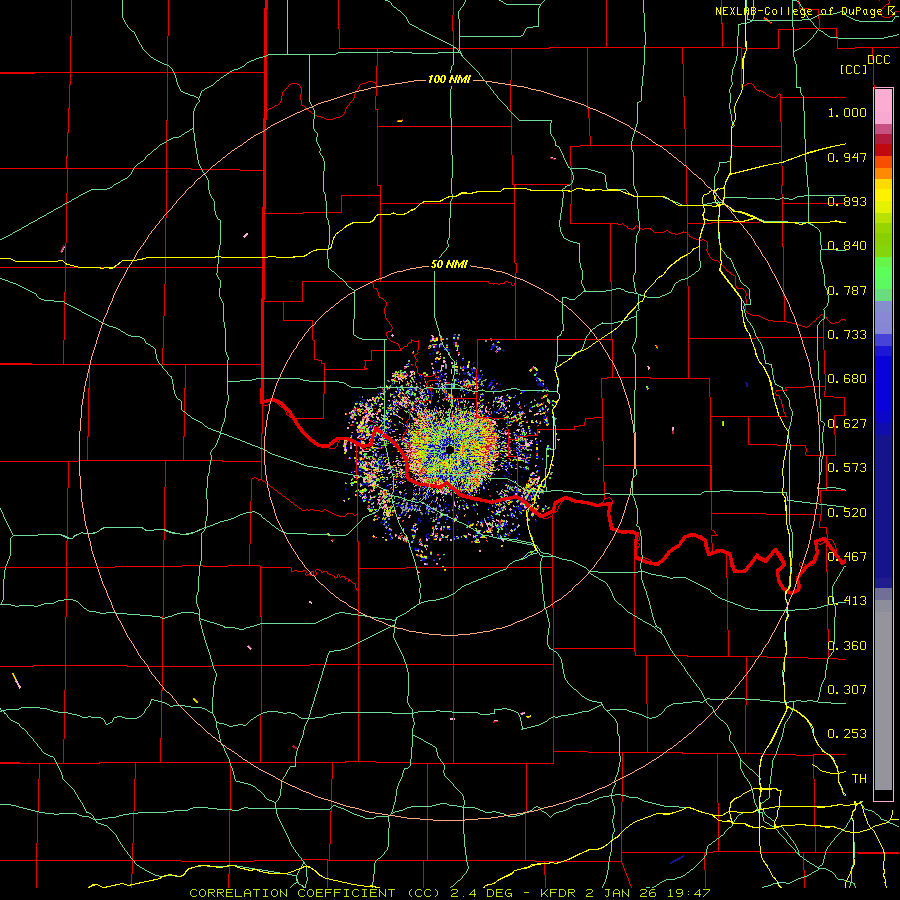Click the 0.680 scale value
This screenshot has height=900, width=900.
coord(847,379)
